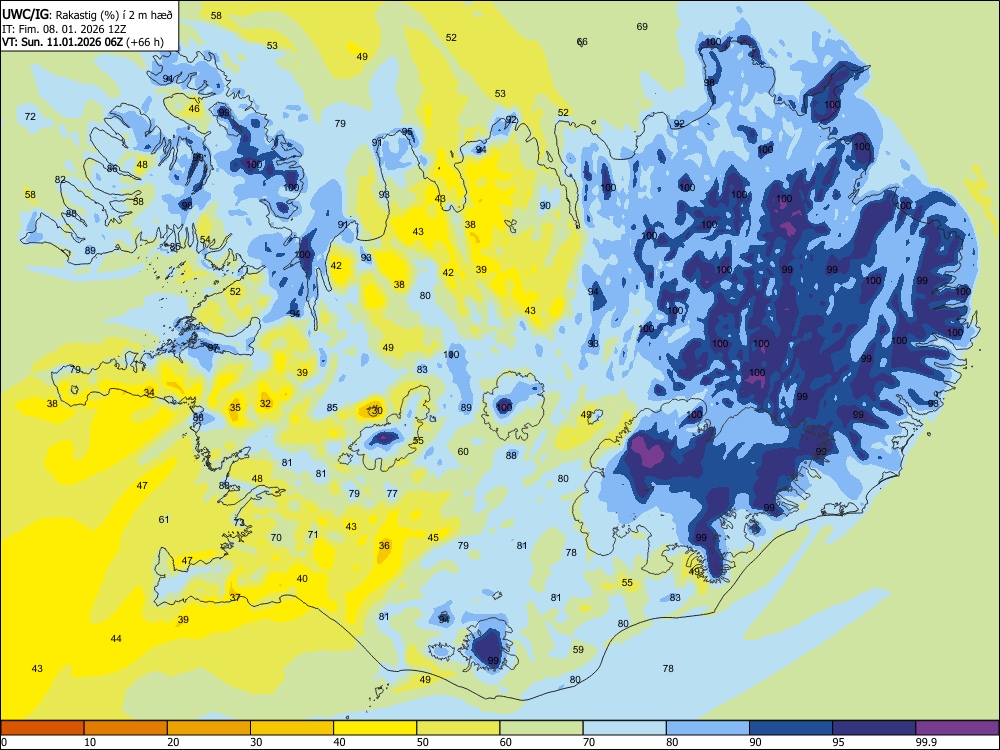Click the map humidity value '54'
Screen dimensions: 1000x750
coord(205,240)
